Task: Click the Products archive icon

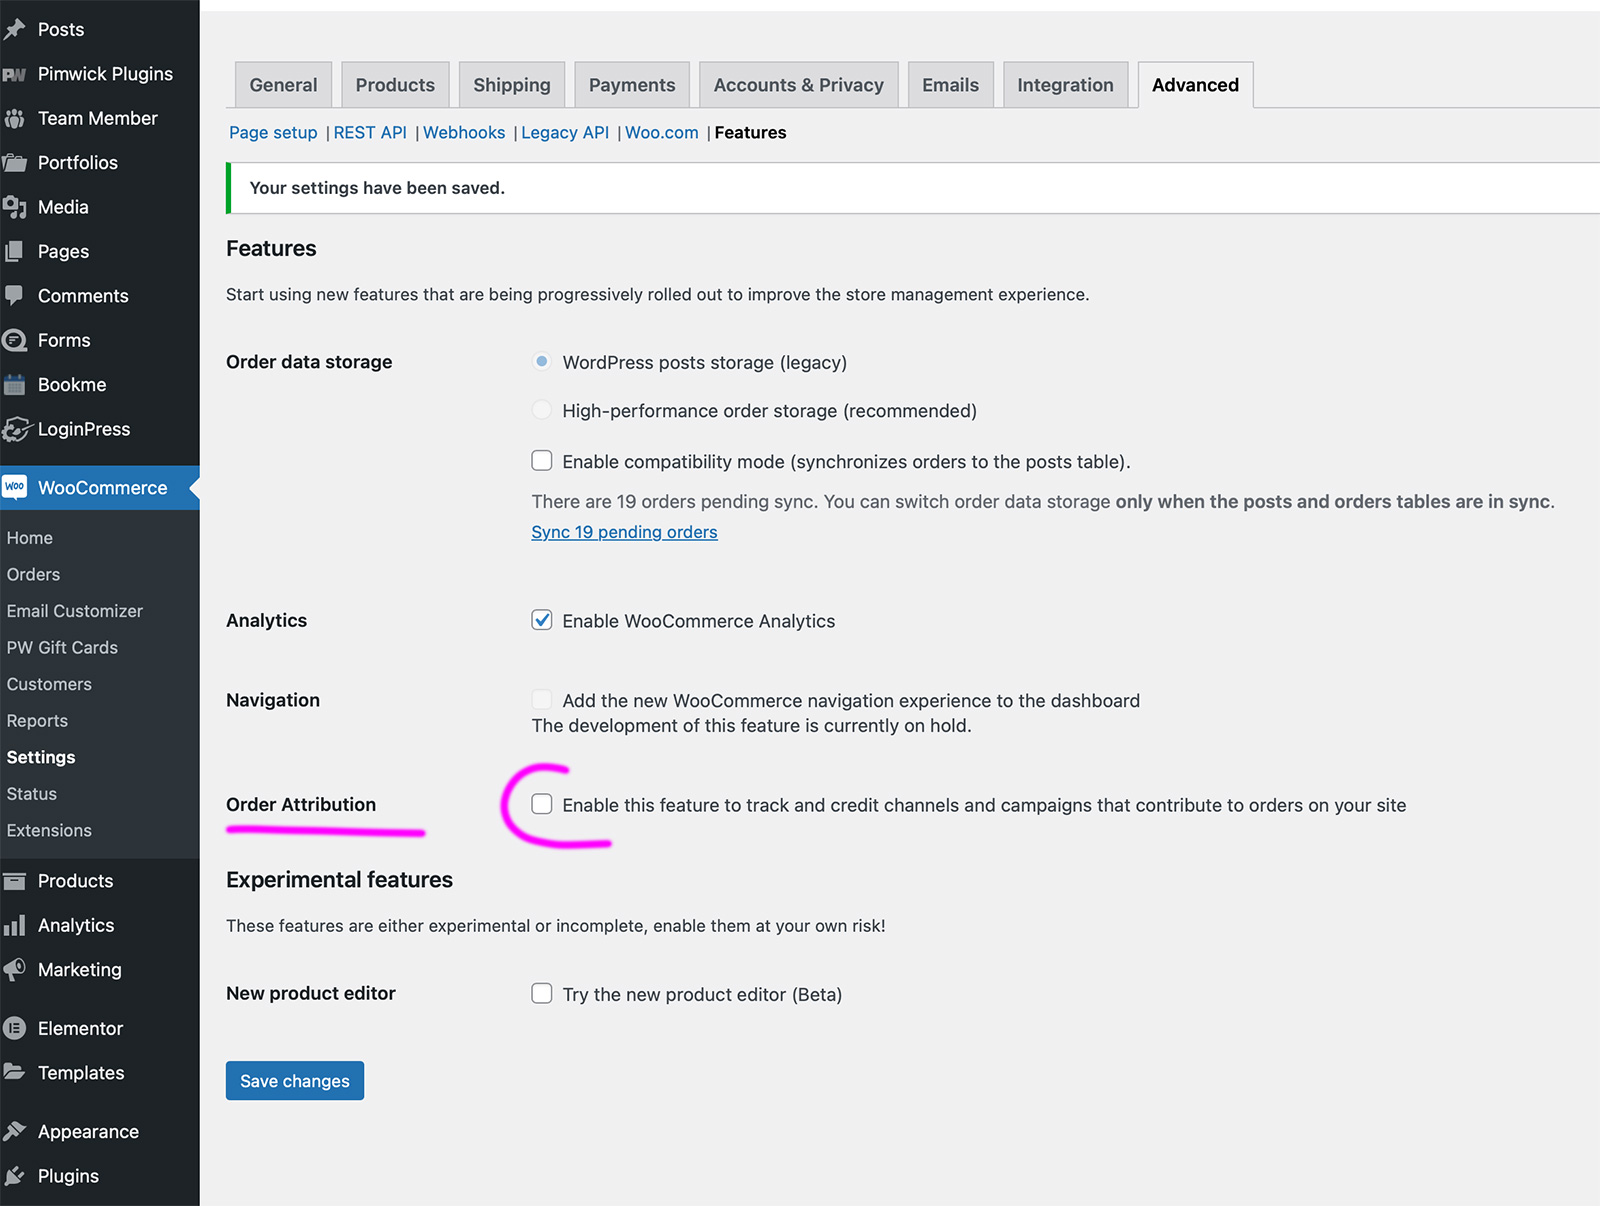Action: point(14,881)
